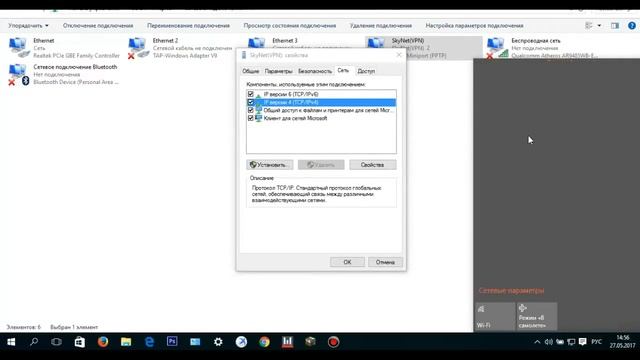Image resolution: width=640 pixels, height=360 pixels.
Task: Close the SkyNet(VPN) properties dialog
Action: pos(399,55)
